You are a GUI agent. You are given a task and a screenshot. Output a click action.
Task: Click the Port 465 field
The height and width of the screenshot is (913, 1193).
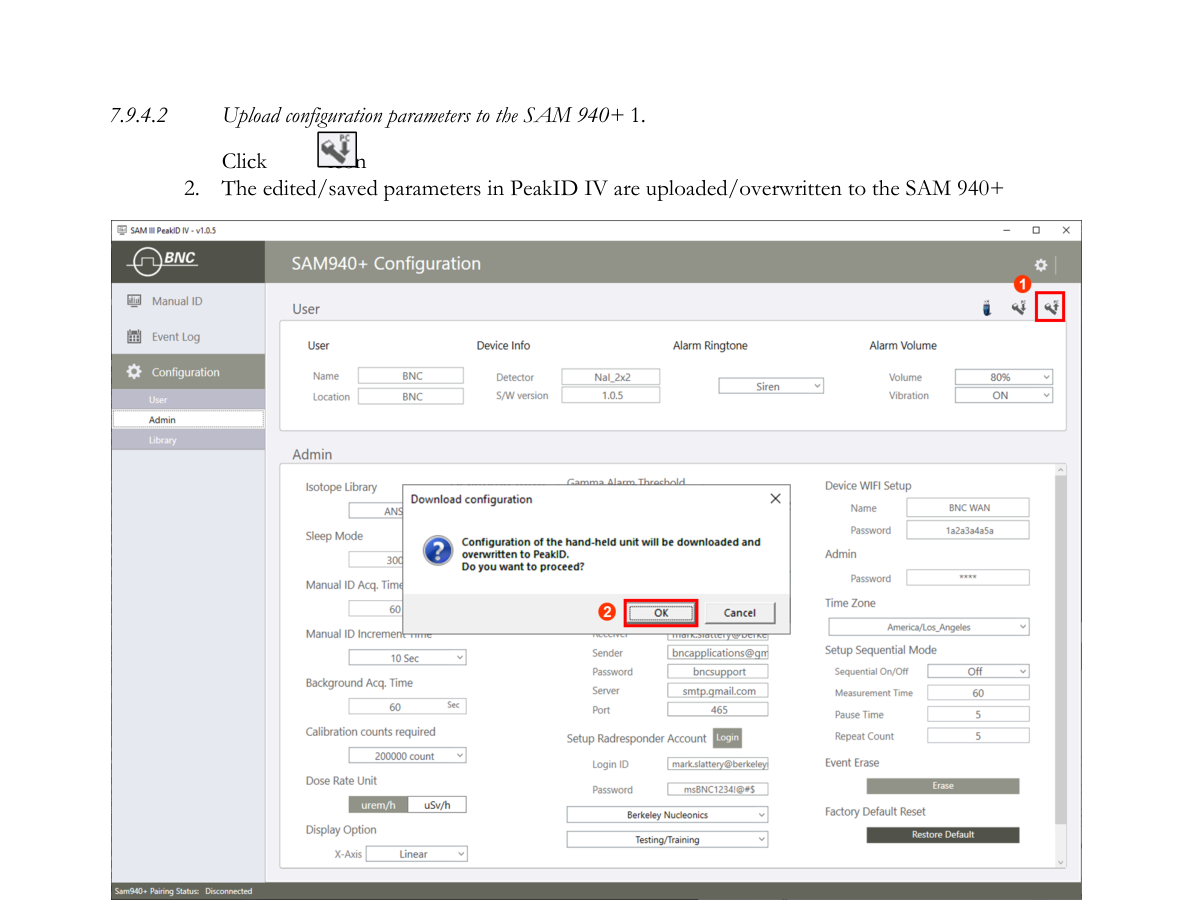[x=717, y=710]
